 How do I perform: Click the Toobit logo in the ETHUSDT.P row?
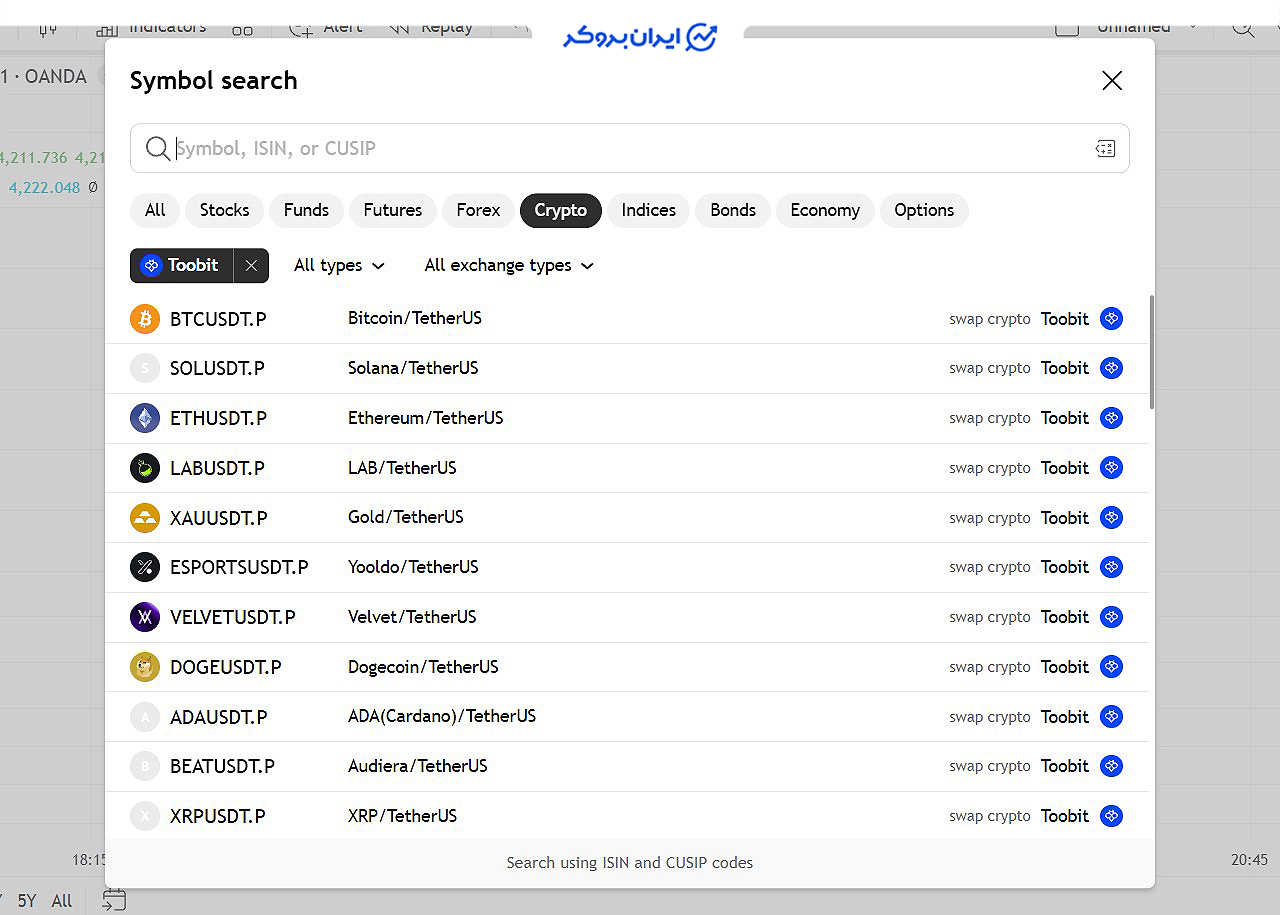click(x=1111, y=418)
